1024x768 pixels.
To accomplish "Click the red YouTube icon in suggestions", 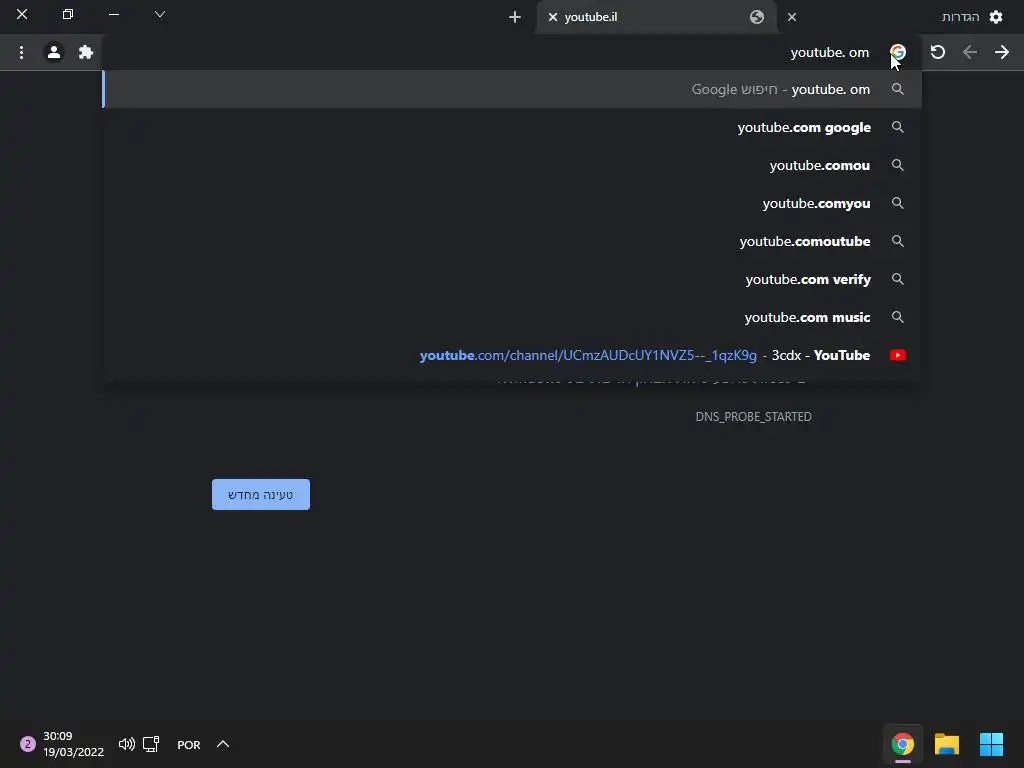I will 898,355.
